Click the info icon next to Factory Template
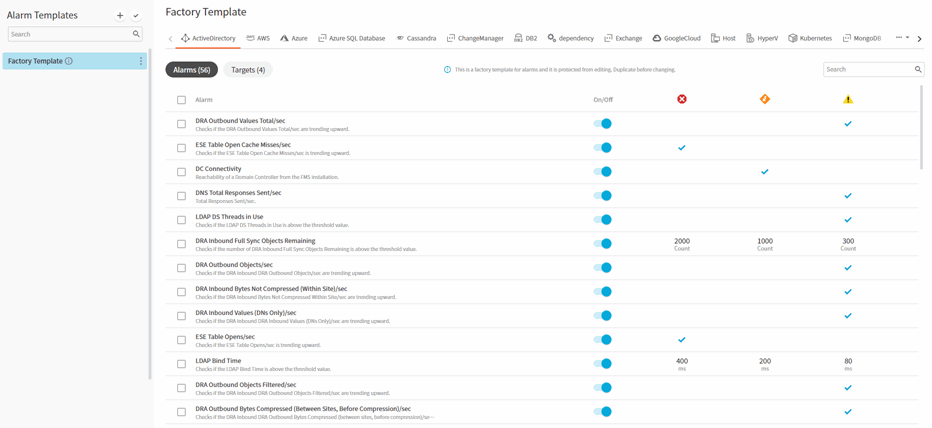Screen dimensions: 932x428 point(69,61)
